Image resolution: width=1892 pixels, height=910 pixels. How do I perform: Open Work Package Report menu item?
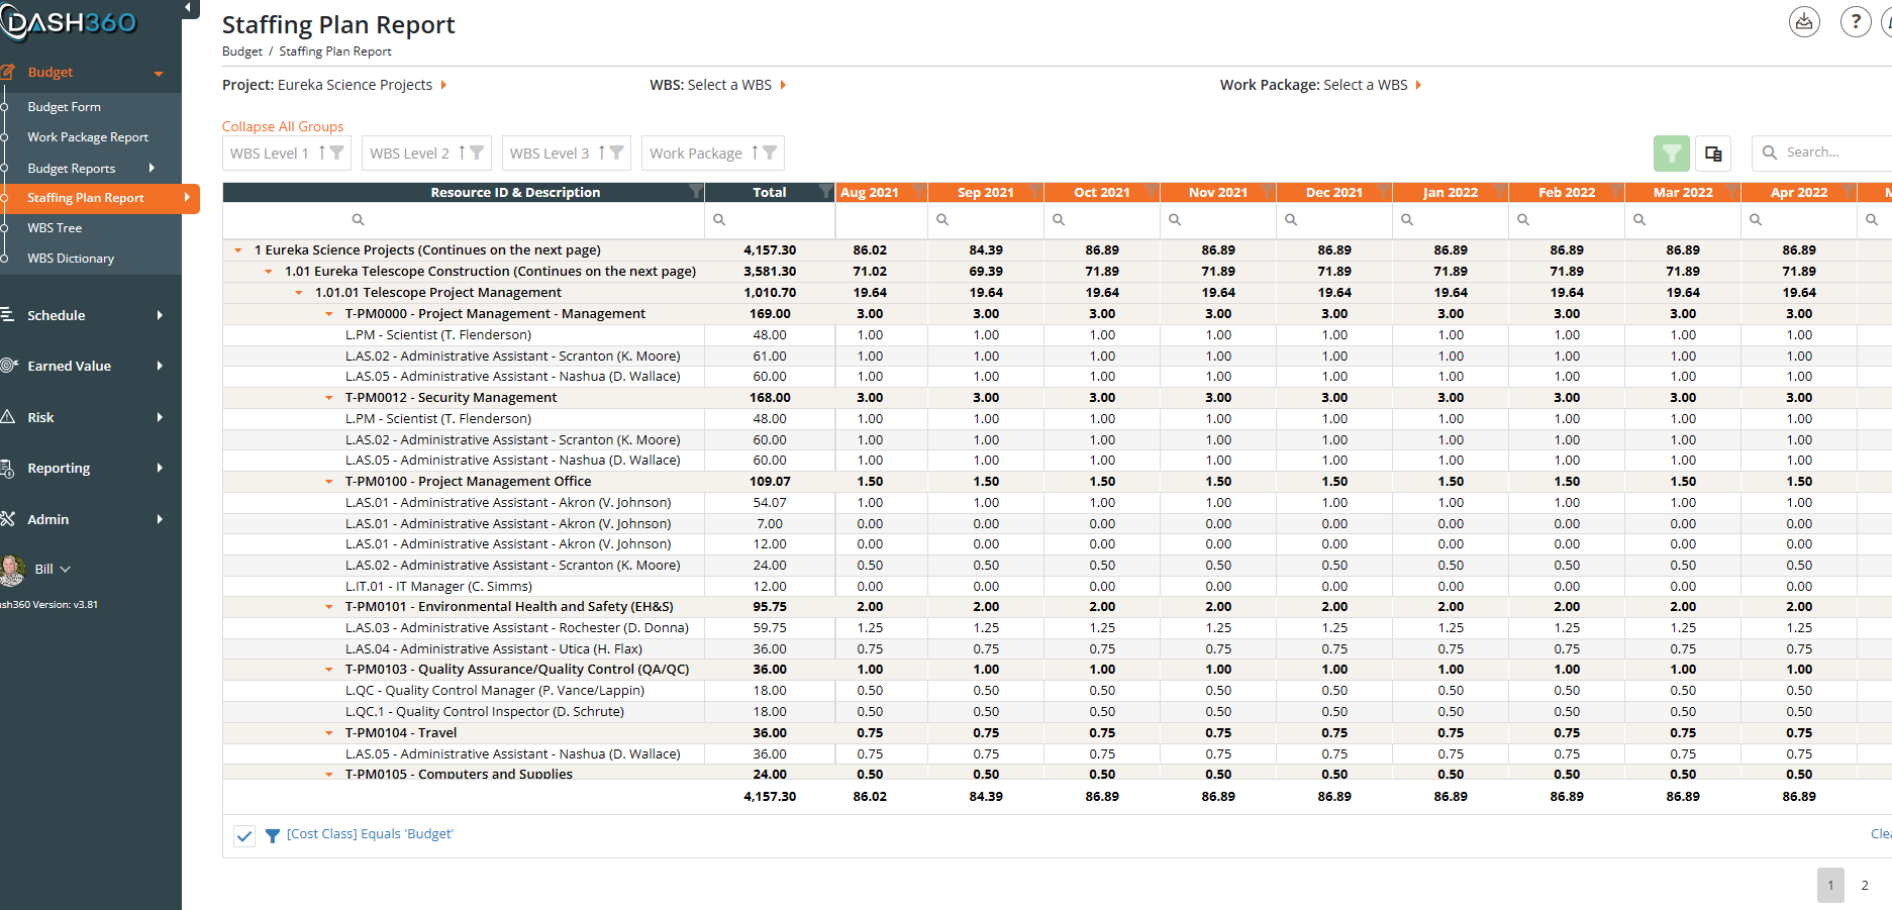88,137
